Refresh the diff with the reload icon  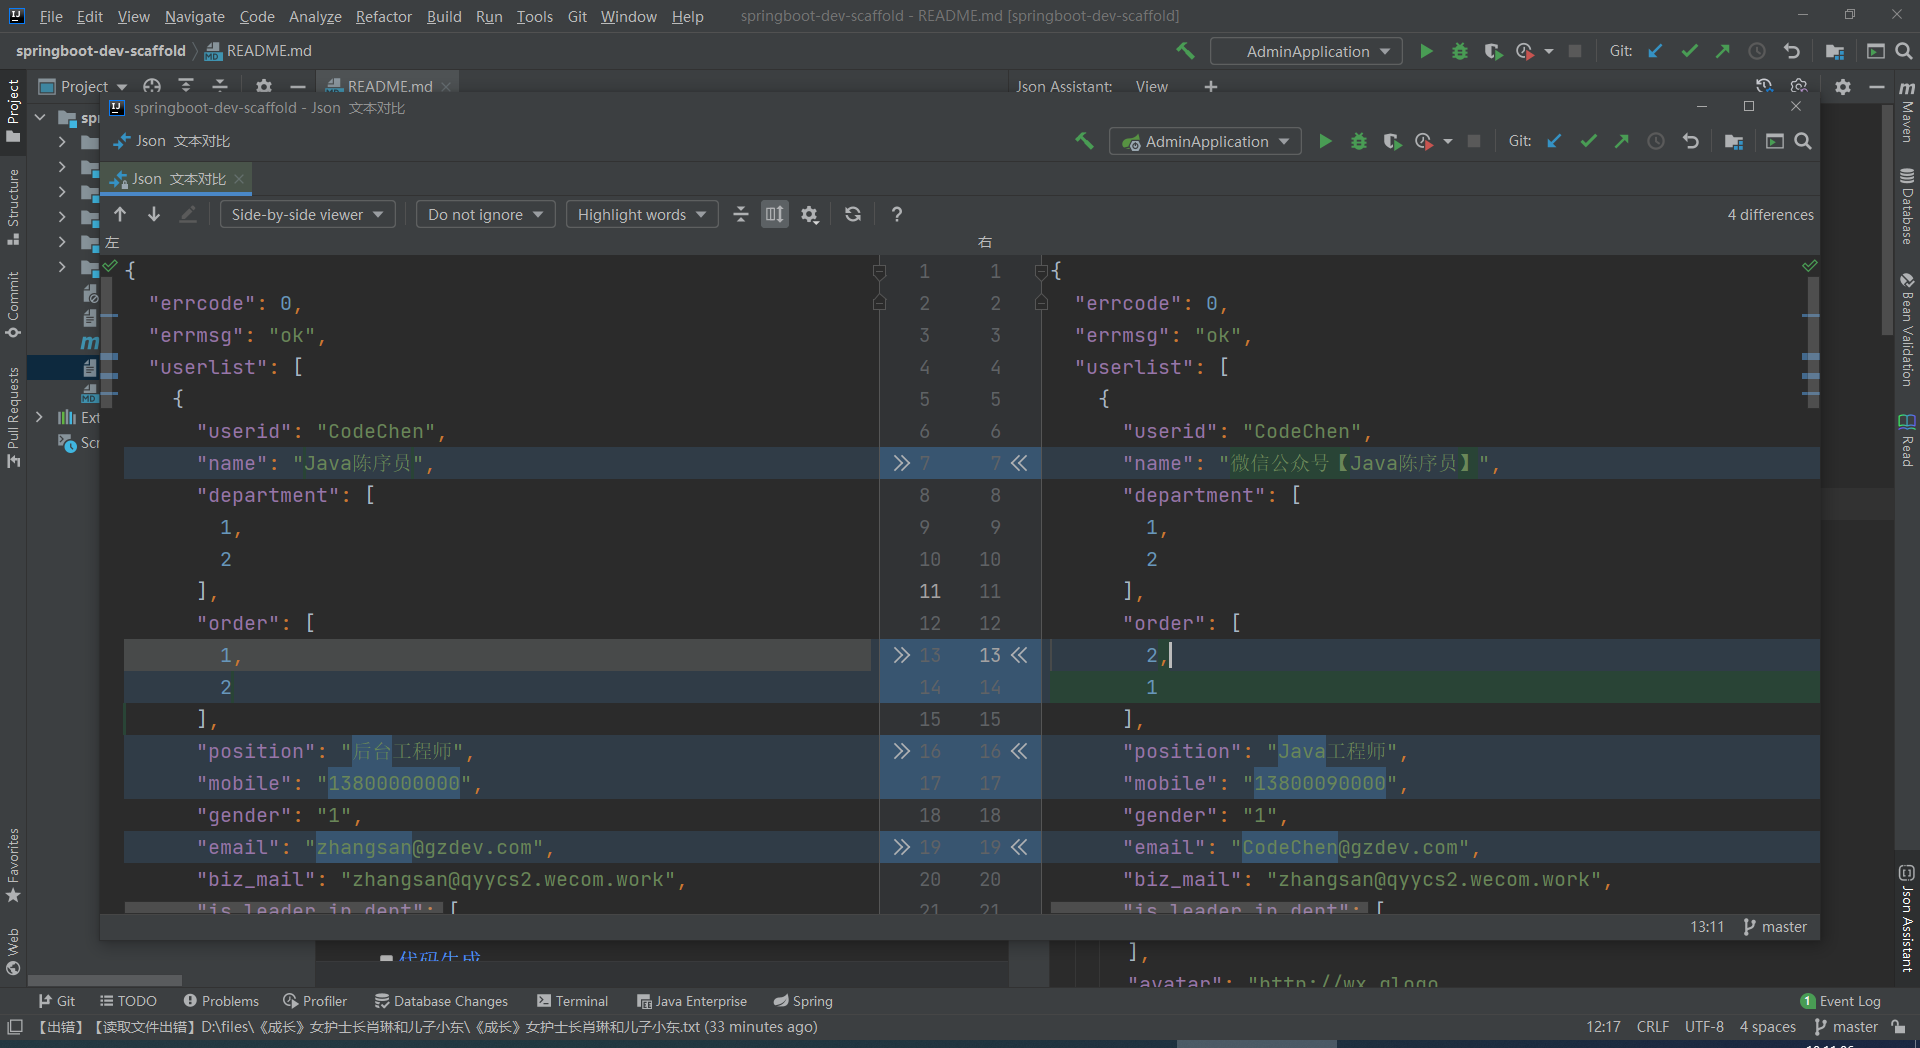(853, 214)
